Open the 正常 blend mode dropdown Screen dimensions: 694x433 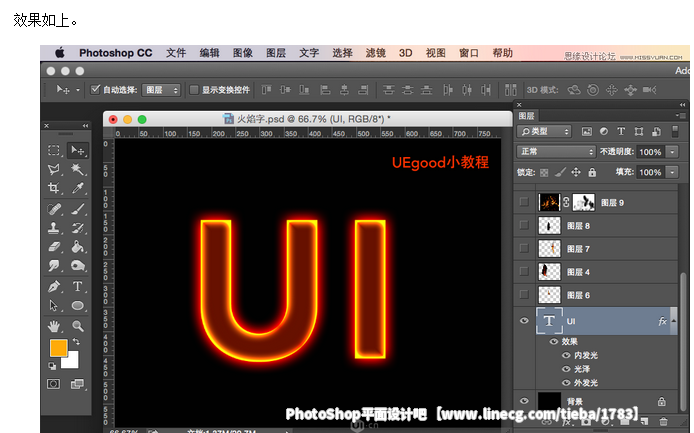point(556,151)
